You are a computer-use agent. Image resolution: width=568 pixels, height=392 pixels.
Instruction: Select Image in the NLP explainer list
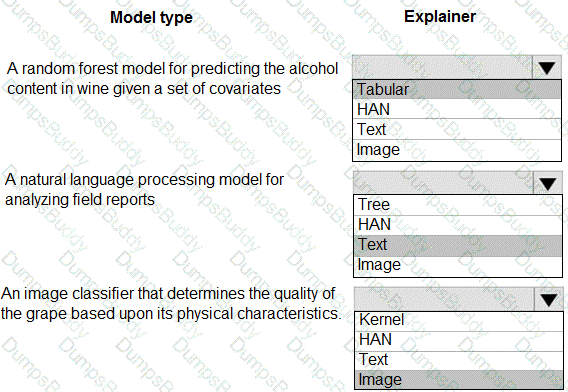click(x=458, y=265)
